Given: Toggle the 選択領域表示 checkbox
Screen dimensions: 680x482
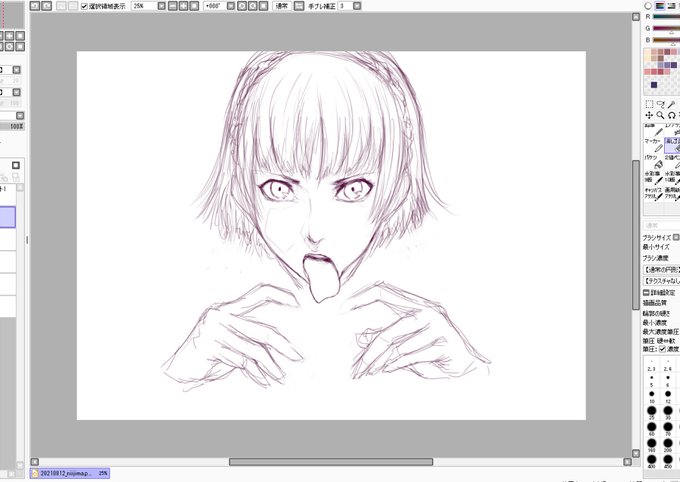Looking at the screenshot, I should click(84, 6).
